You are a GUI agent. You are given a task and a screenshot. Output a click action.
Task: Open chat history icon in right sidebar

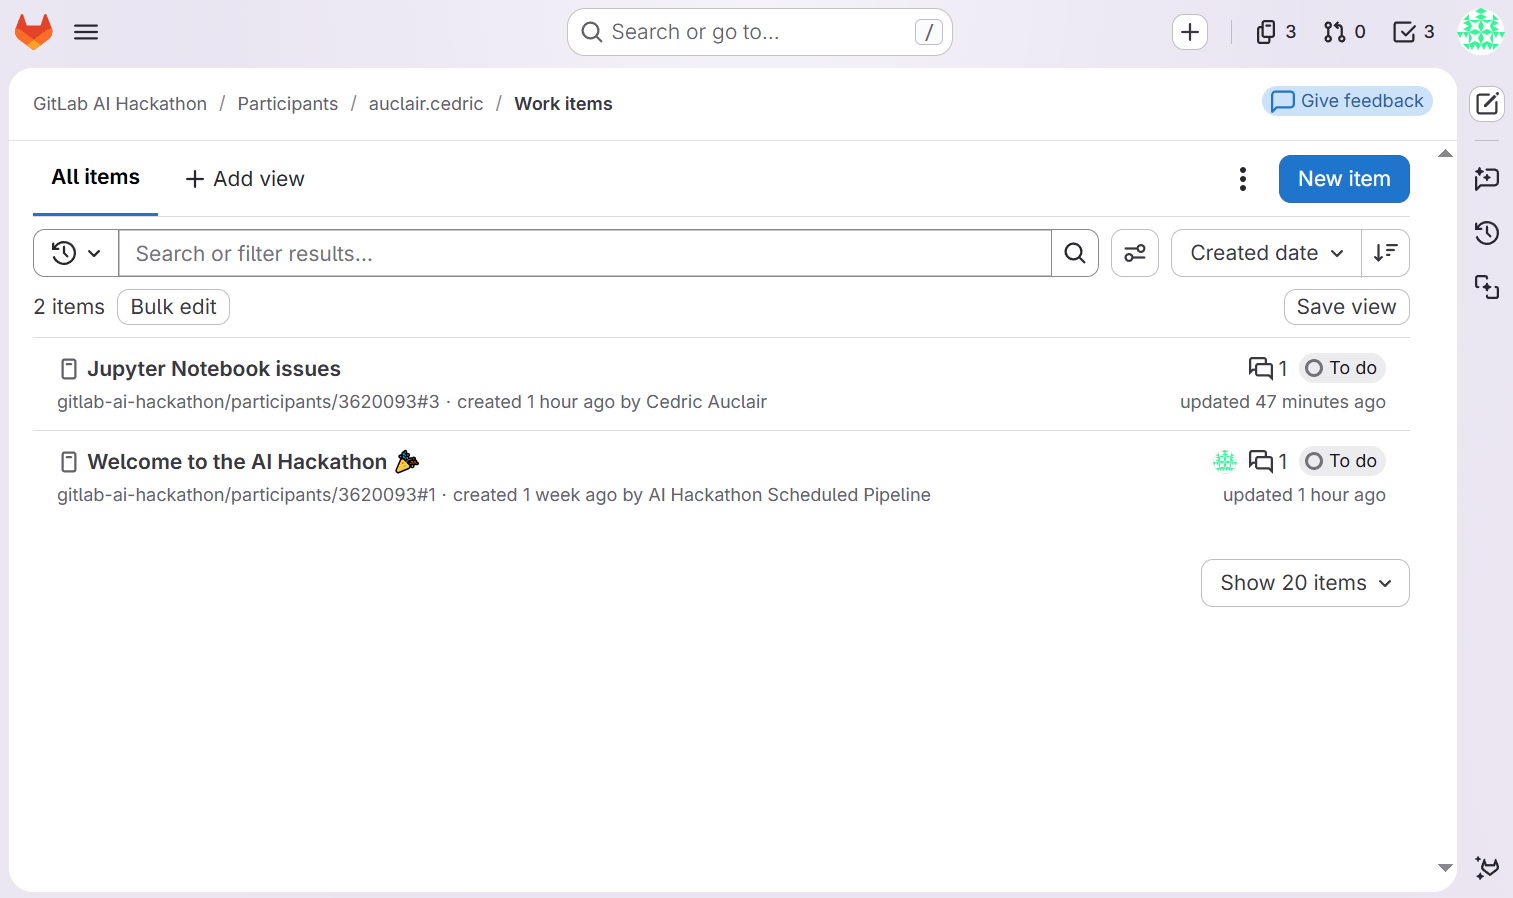coord(1487,233)
